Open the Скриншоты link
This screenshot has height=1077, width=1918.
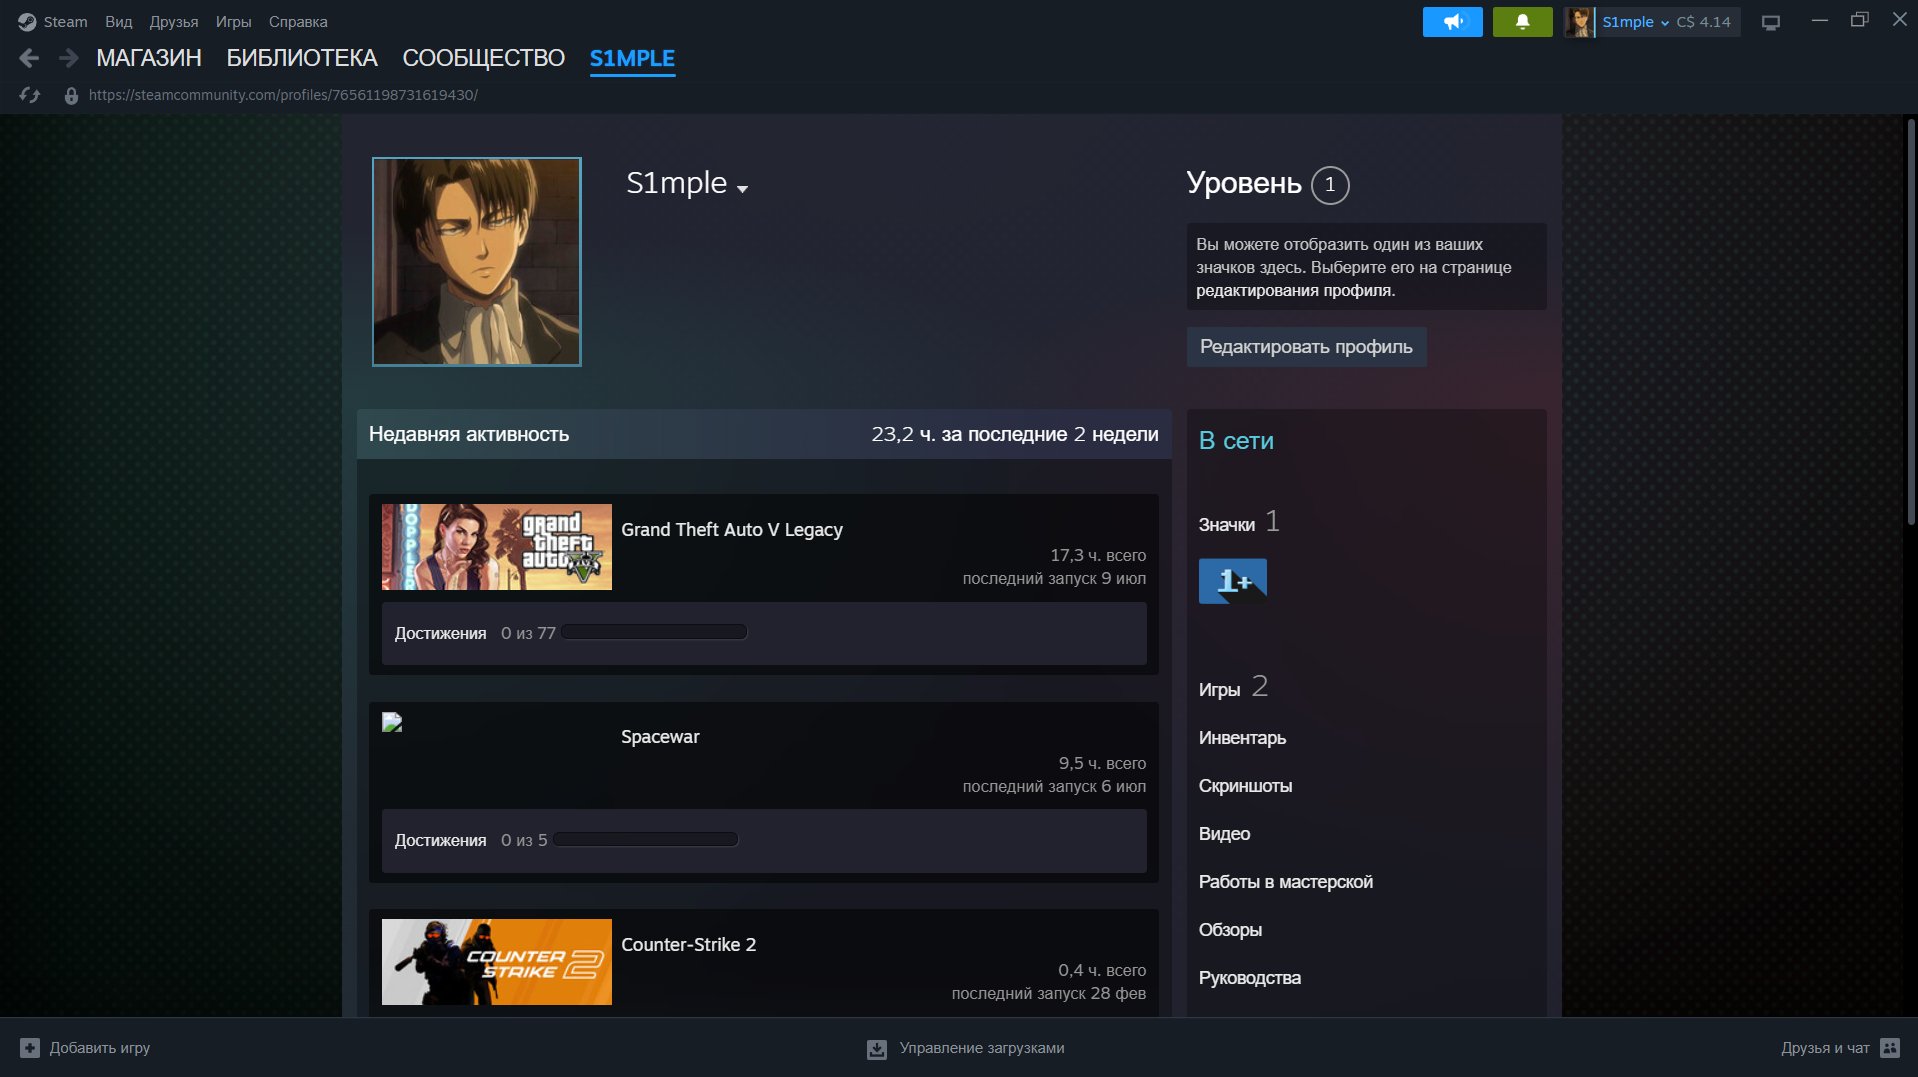1245,786
